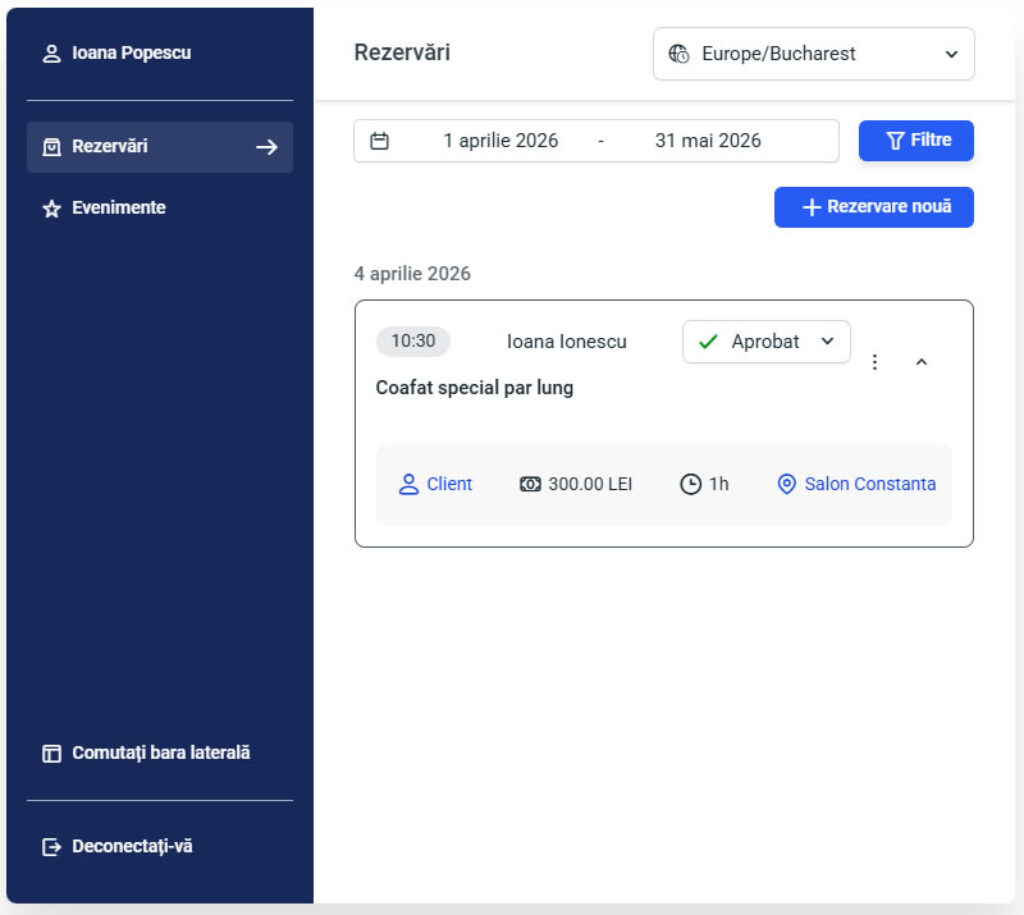The image size is (1024, 915).
Task: Open the Salon Constanta location link
Action: 870,485
